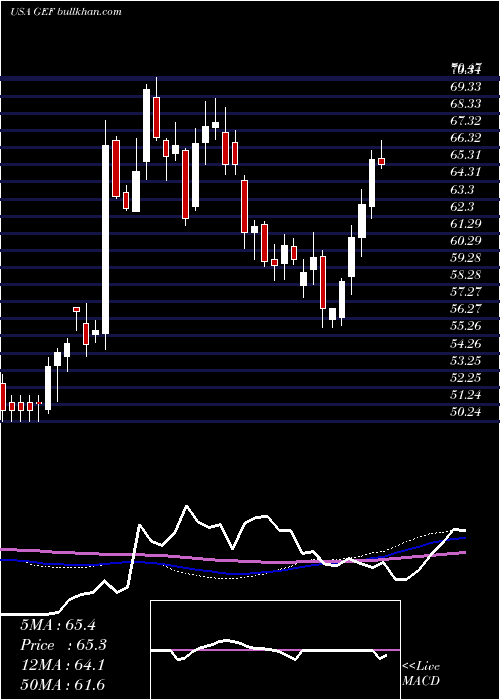The width and height of the screenshot is (500, 700).
Task: Click the 60.29 price axis label
Action: tap(466, 241)
